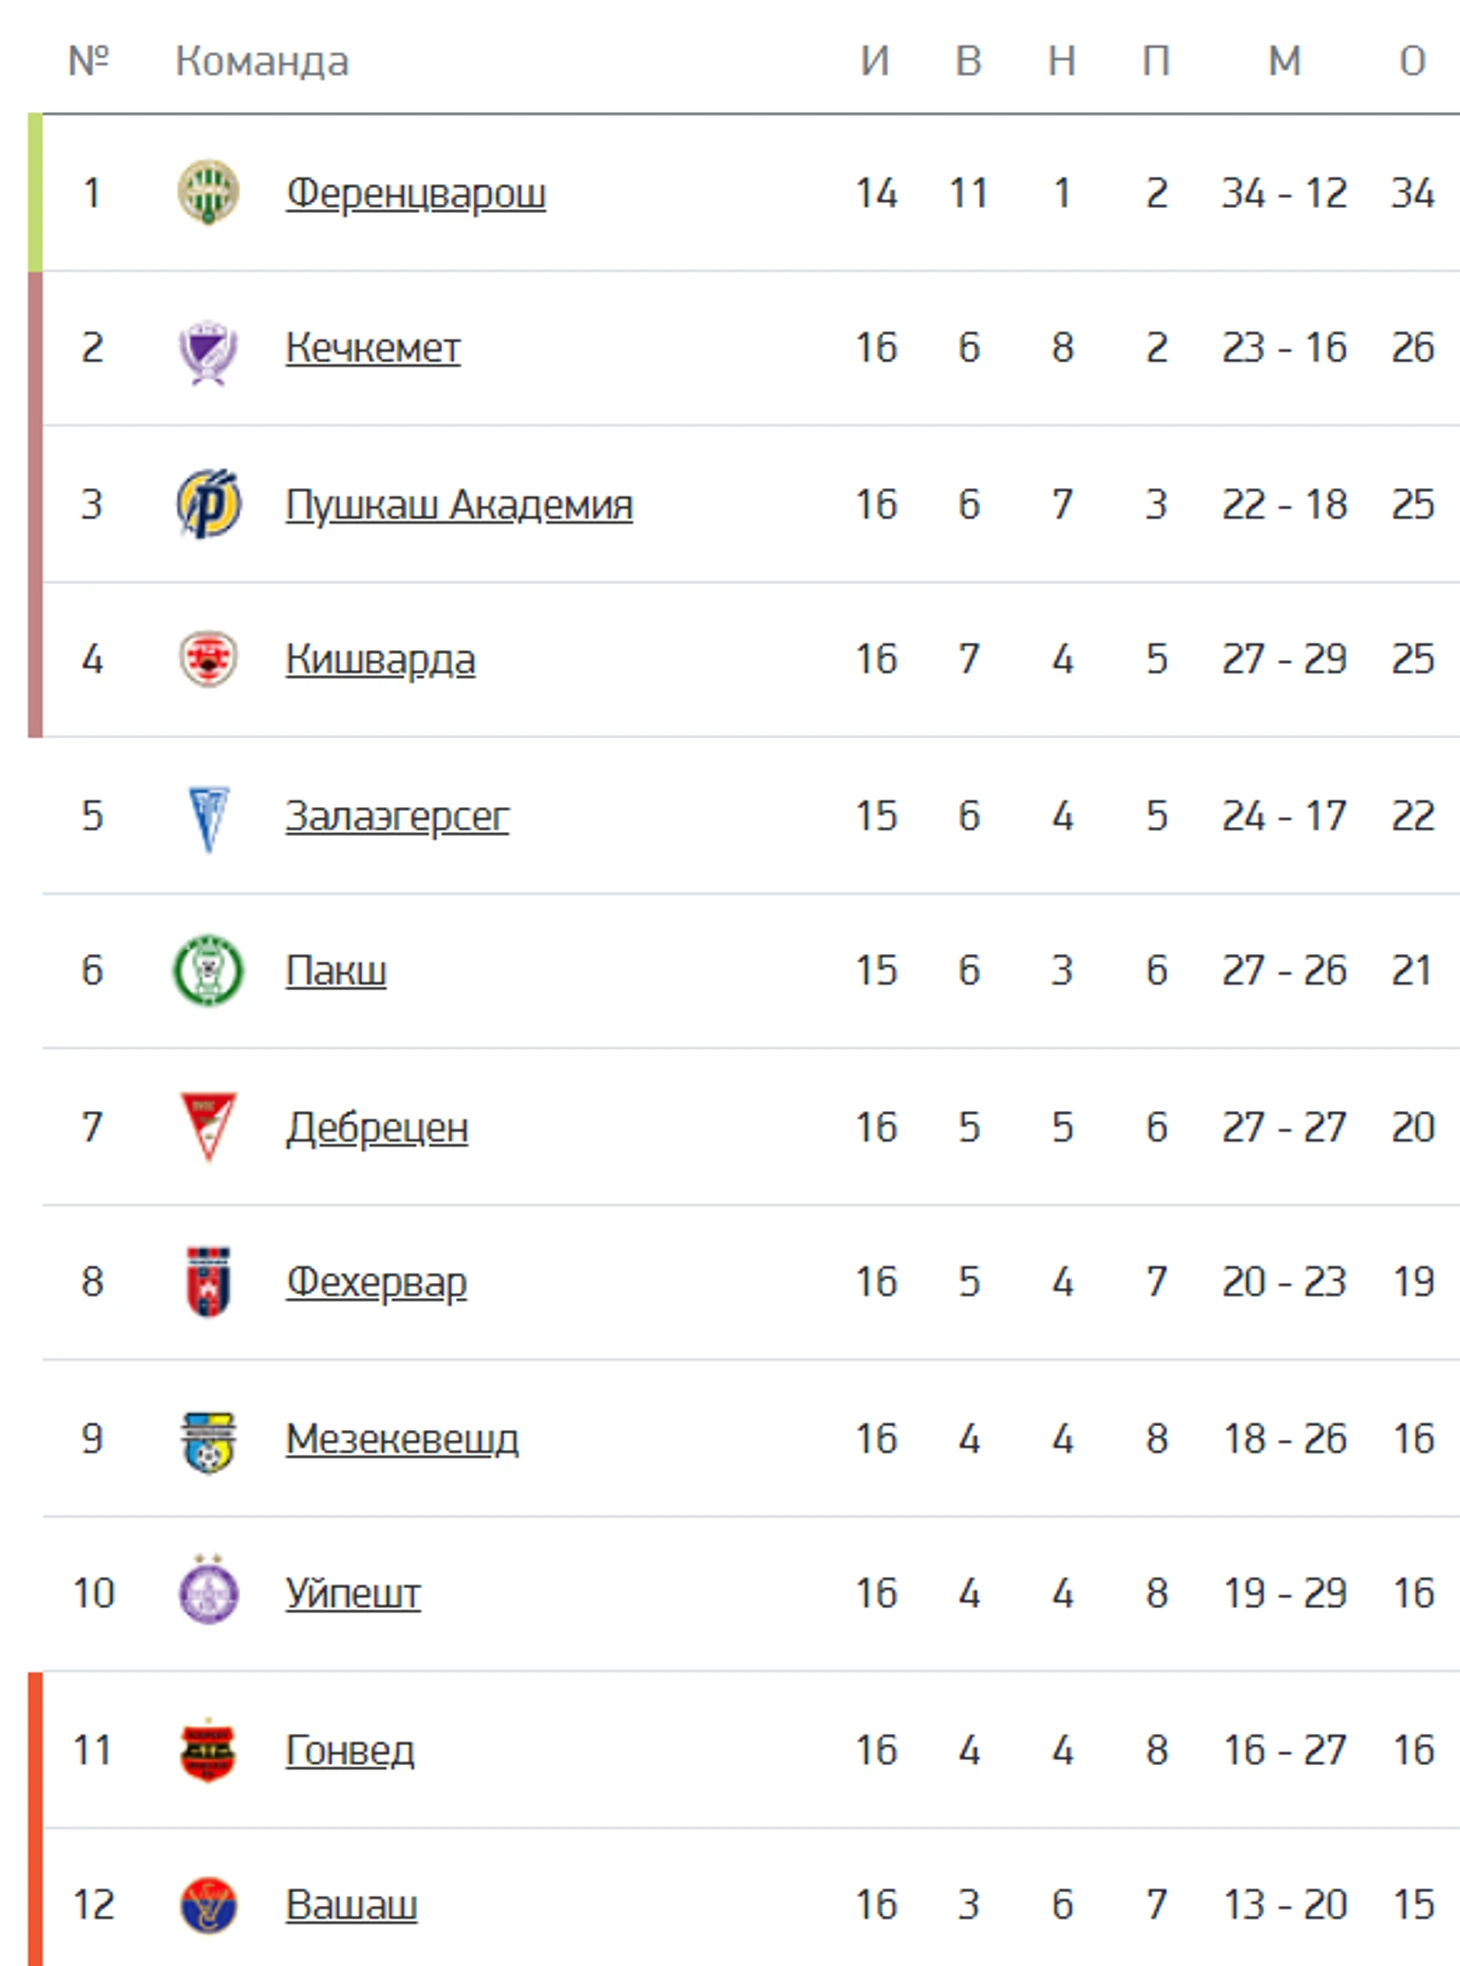The image size is (1460, 1966).
Task: Click the Залаэгерсег blue pennant logo
Action: [x=208, y=817]
